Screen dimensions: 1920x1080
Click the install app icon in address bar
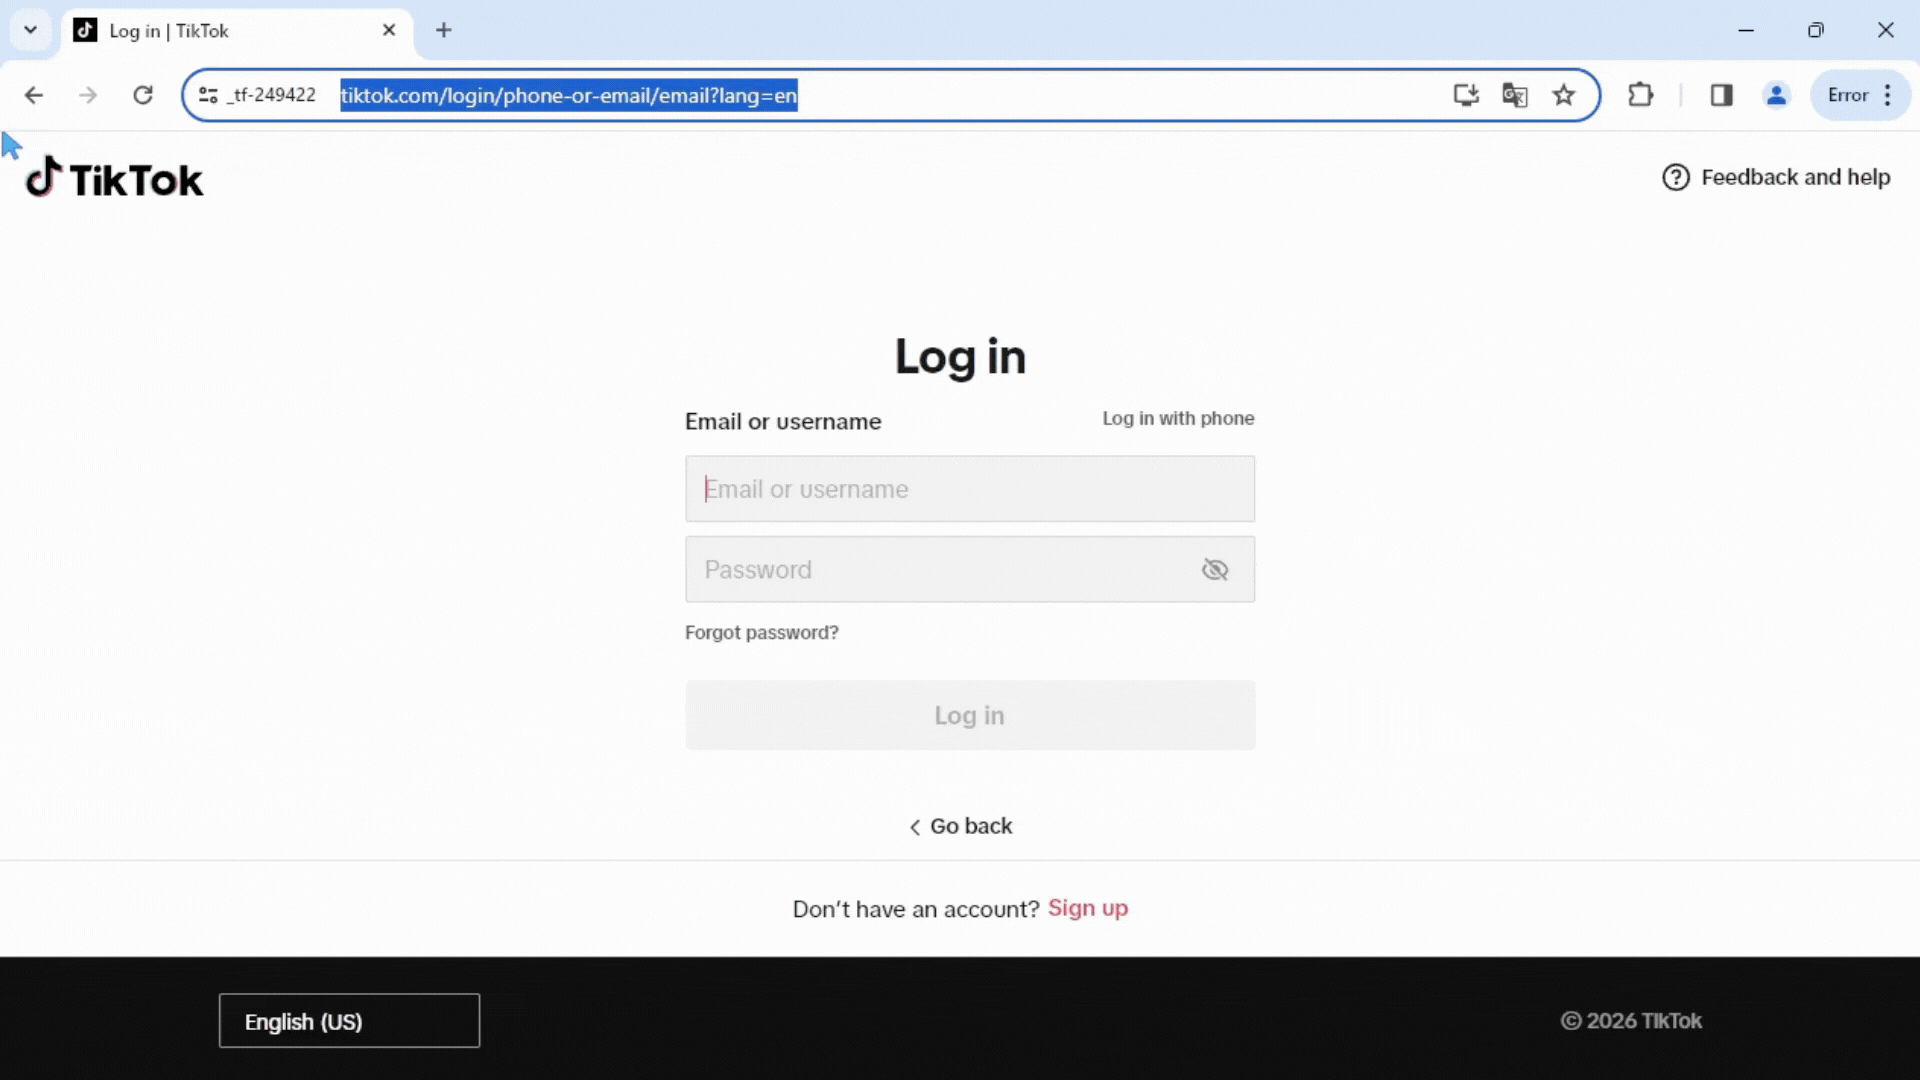tap(1466, 95)
